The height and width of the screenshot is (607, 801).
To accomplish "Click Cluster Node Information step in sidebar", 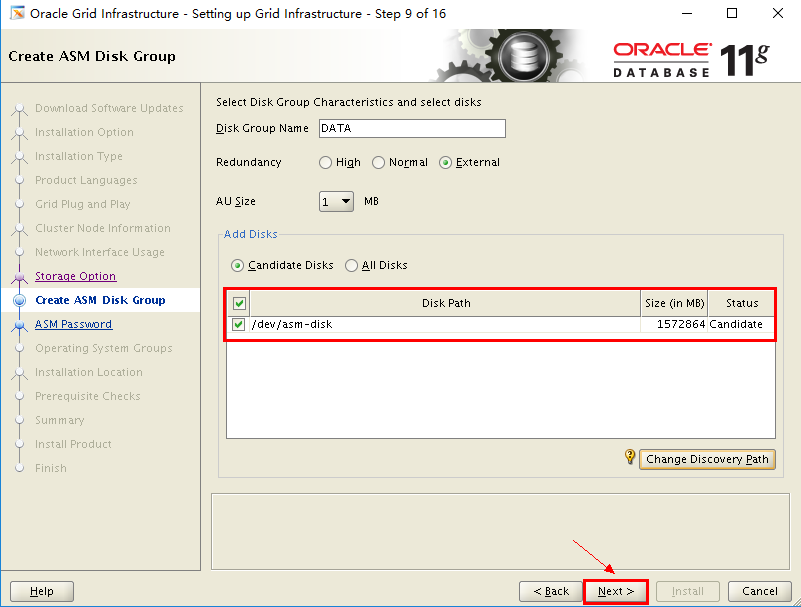I will [x=103, y=228].
